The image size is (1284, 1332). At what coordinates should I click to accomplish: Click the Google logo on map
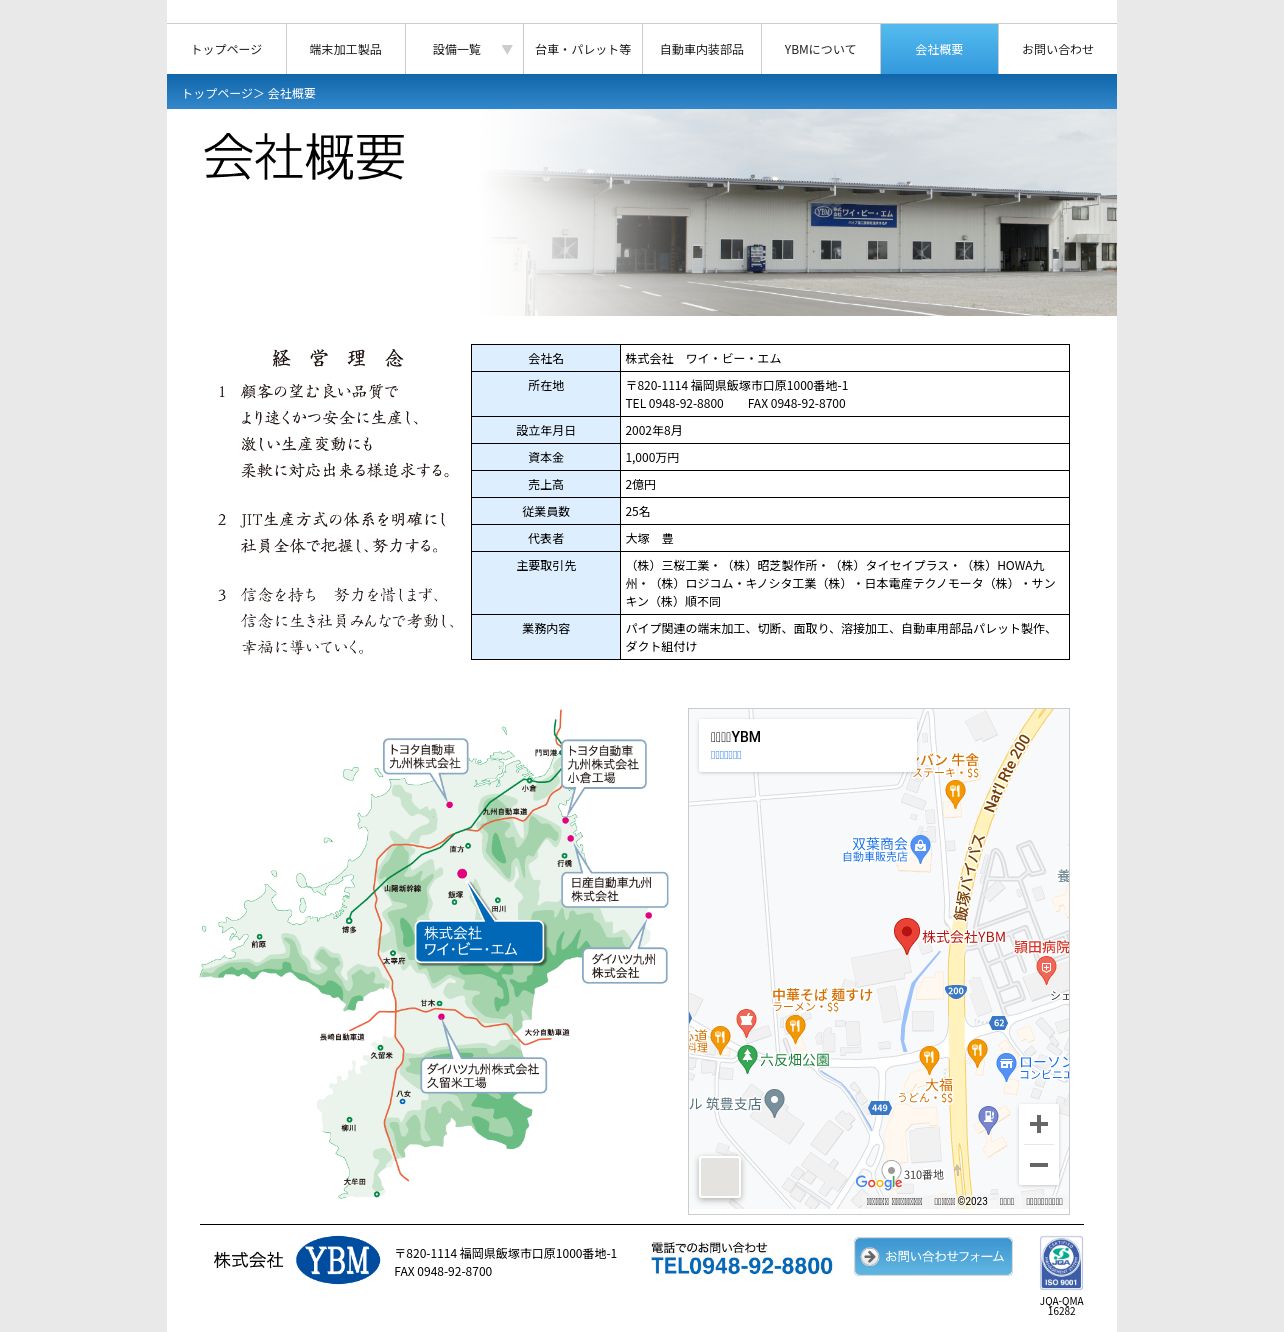[x=878, y=1183]
